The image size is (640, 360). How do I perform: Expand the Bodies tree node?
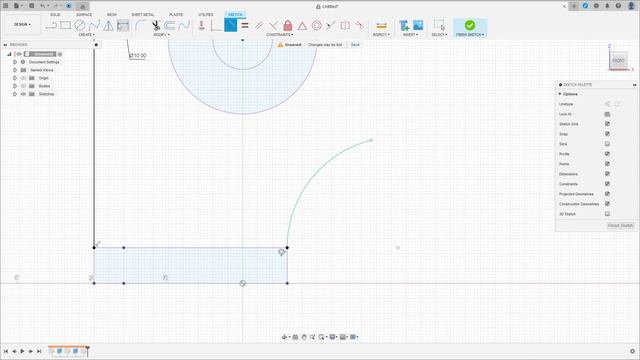coord(15,86)
